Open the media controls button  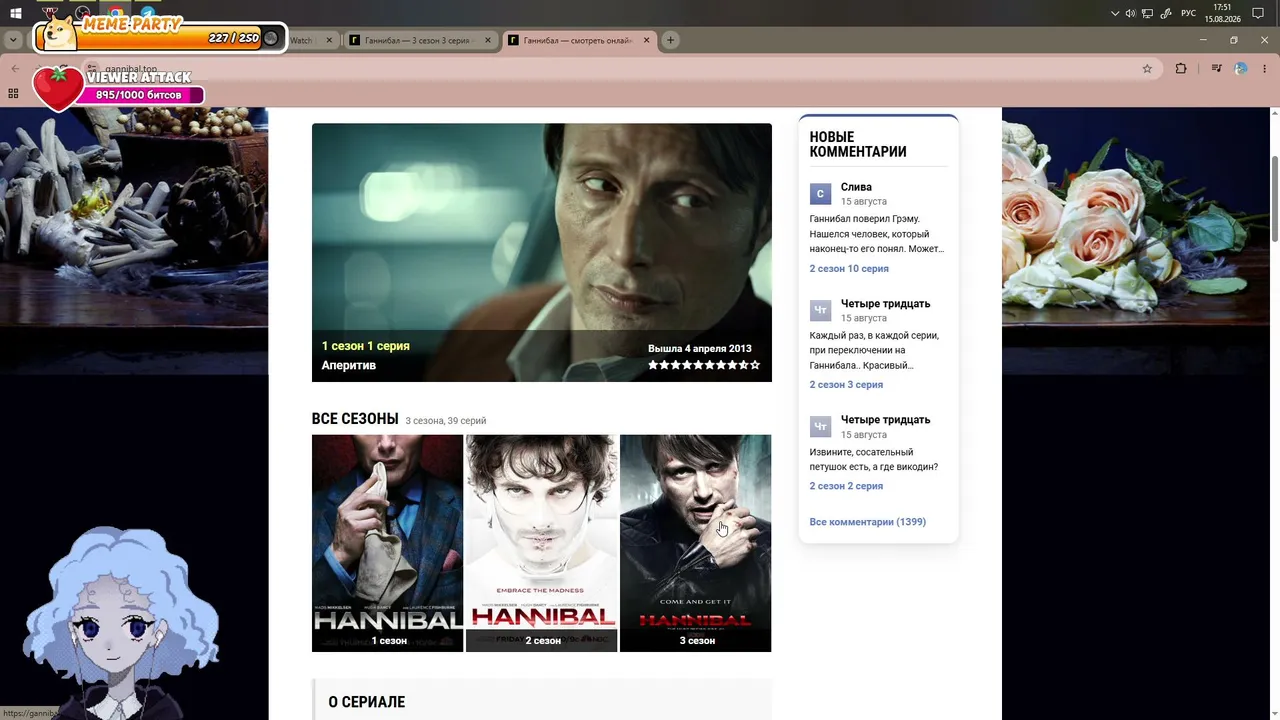click(x=1216, y=68)
